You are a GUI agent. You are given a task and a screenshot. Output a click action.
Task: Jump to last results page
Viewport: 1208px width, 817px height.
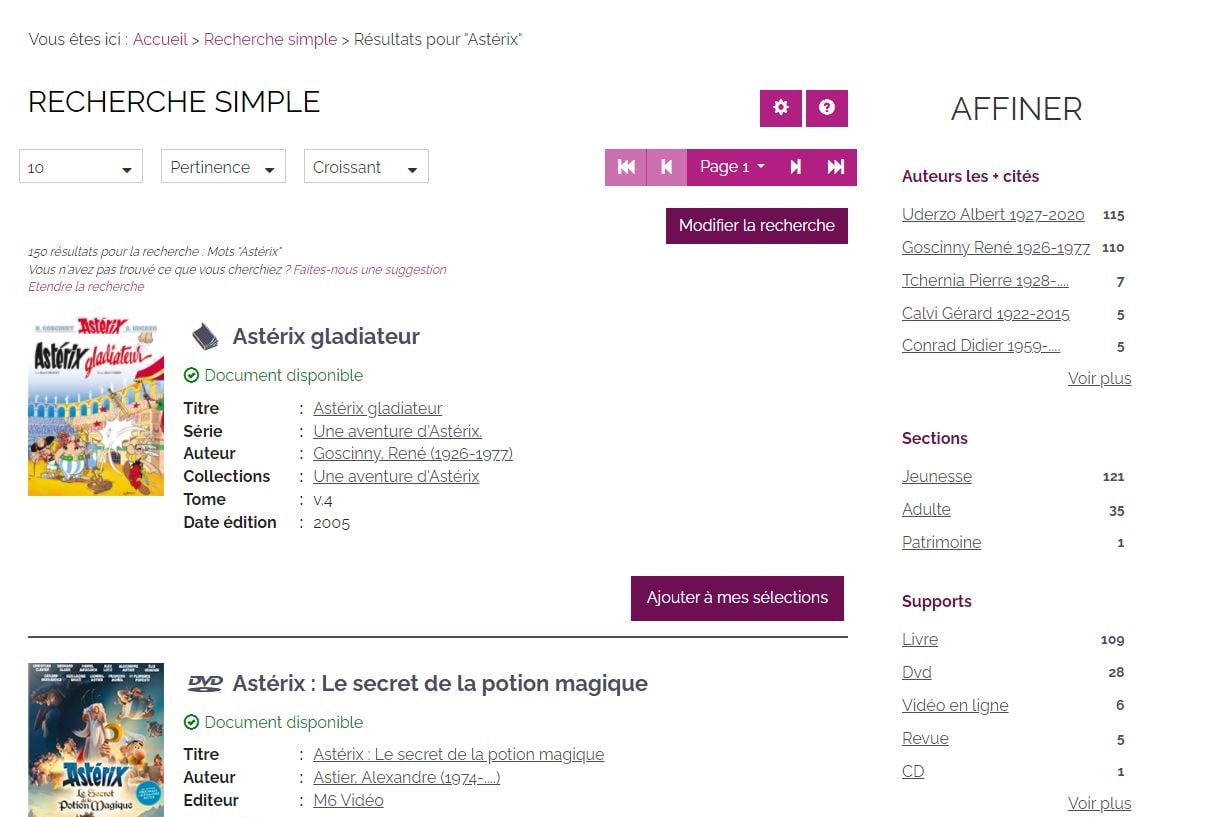[x=836, y=167]
